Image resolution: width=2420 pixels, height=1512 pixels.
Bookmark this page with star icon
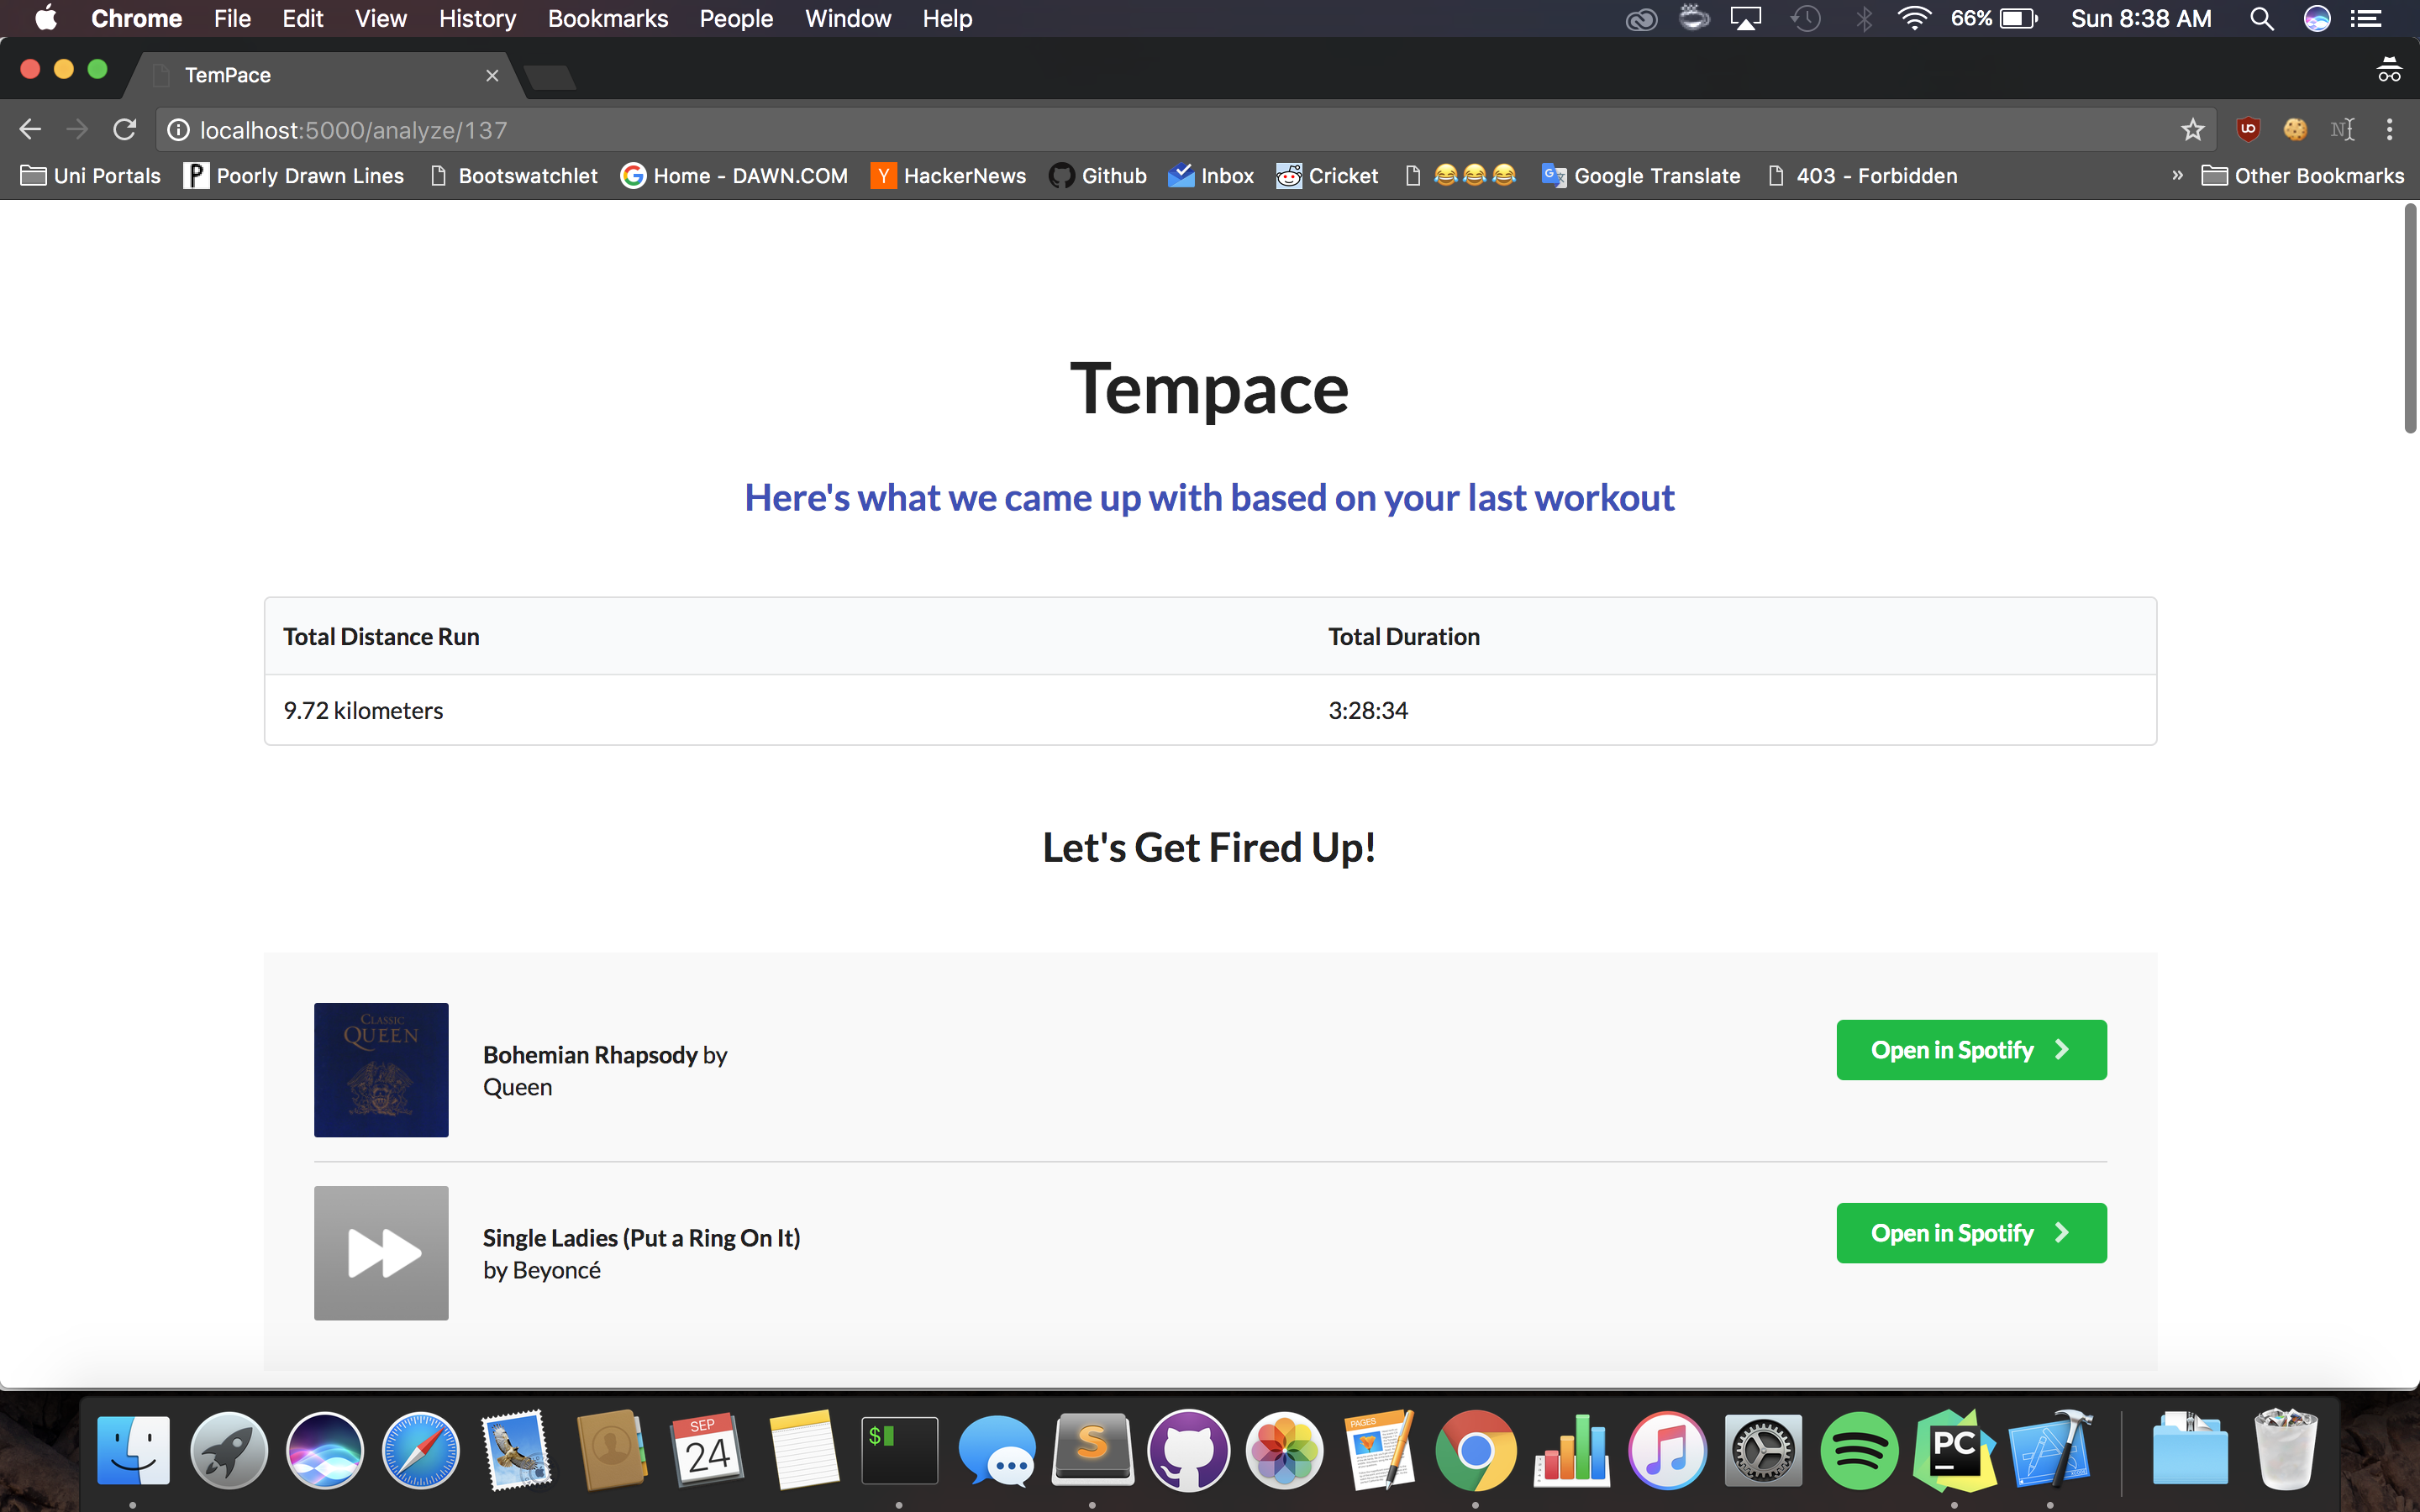[x=2192, y=130]
